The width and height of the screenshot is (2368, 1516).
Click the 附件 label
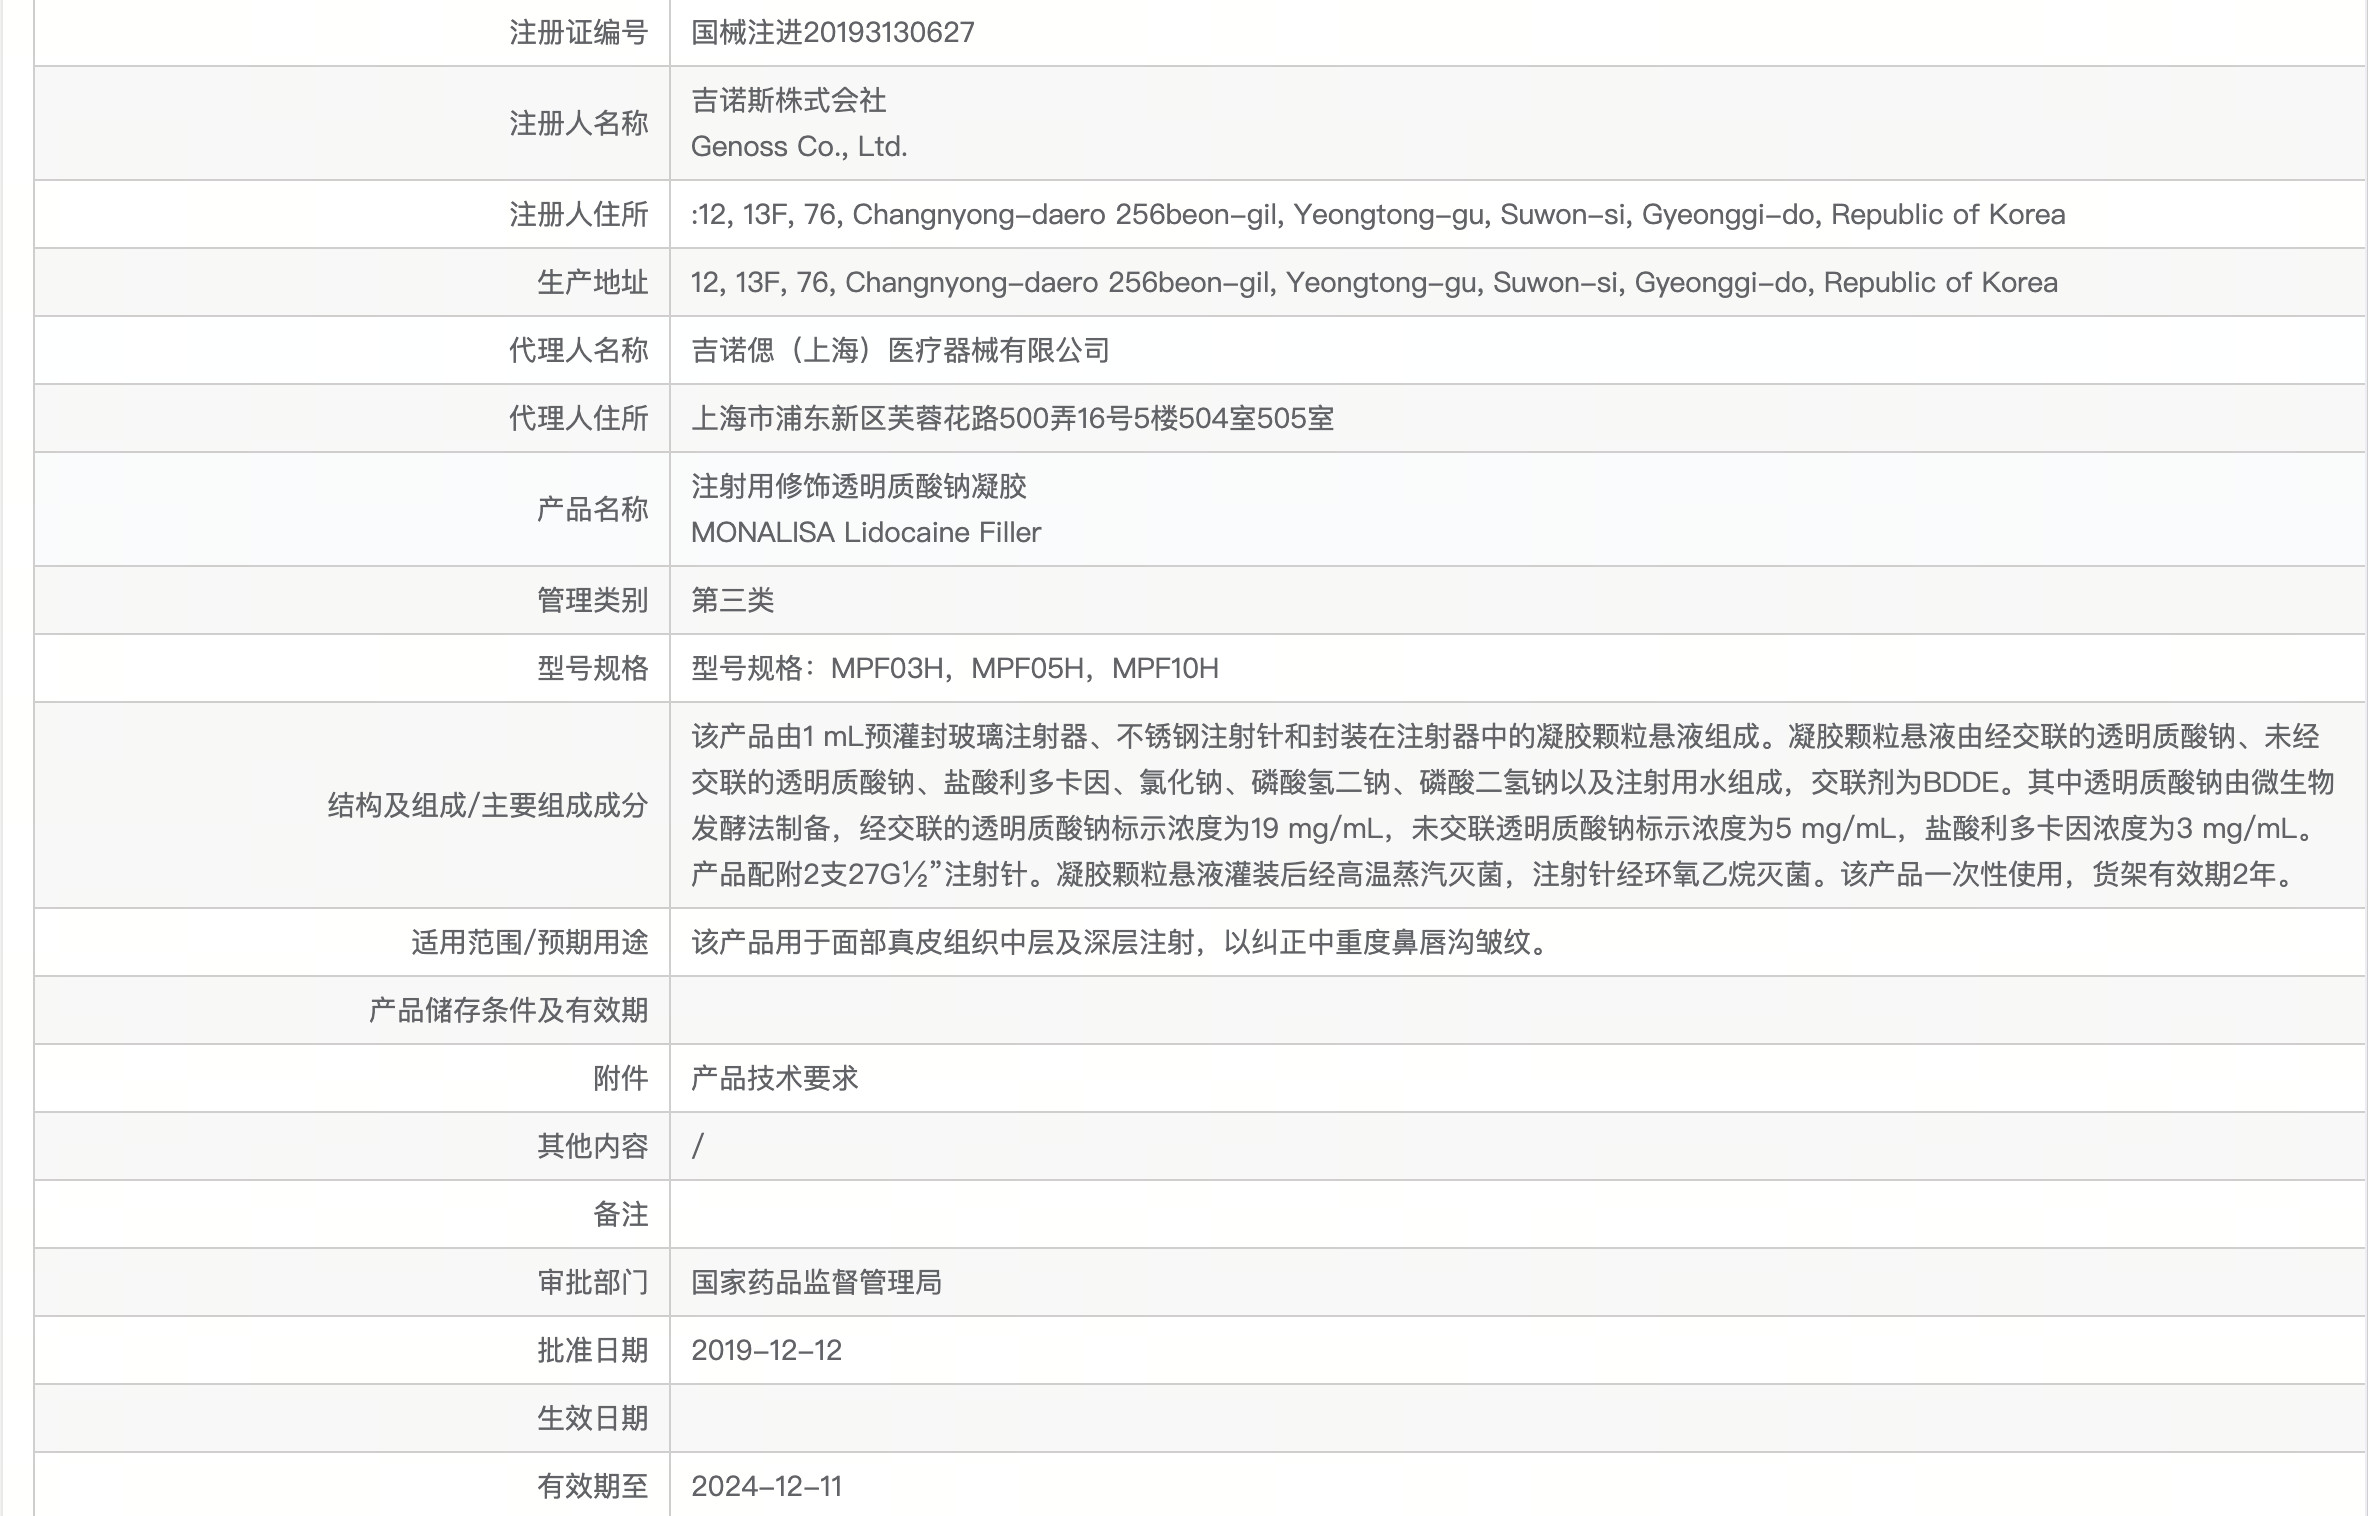point(621,1078)
